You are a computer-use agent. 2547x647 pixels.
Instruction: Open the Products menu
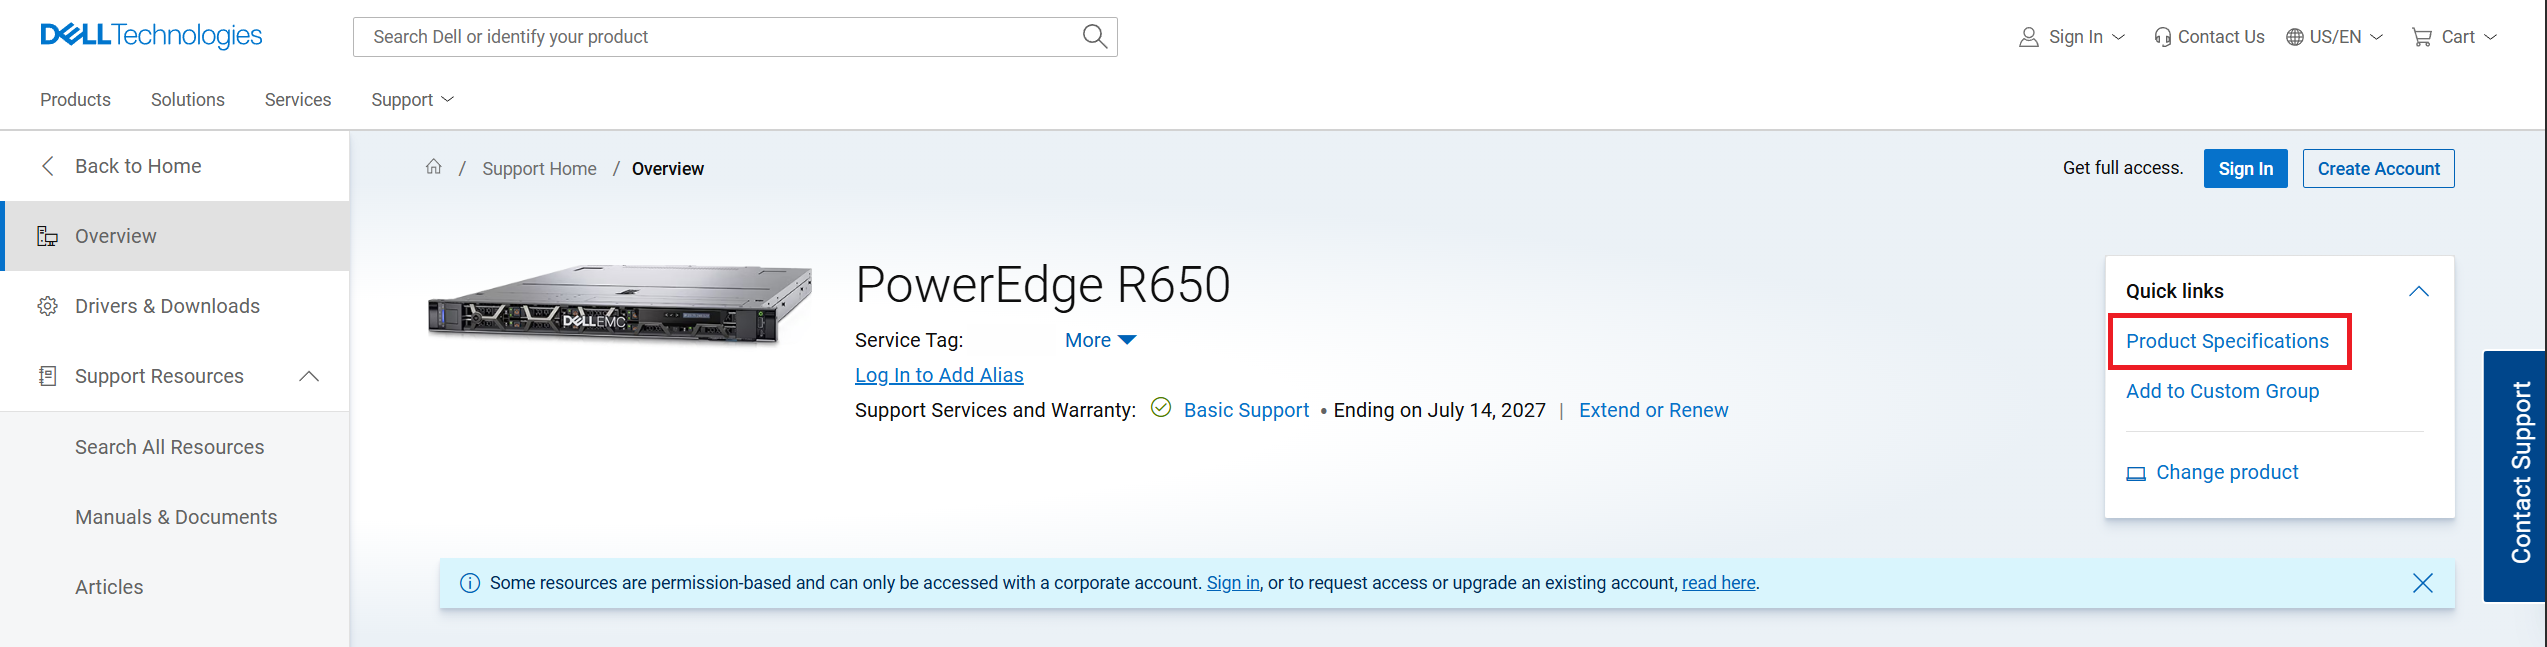point(75,100)
